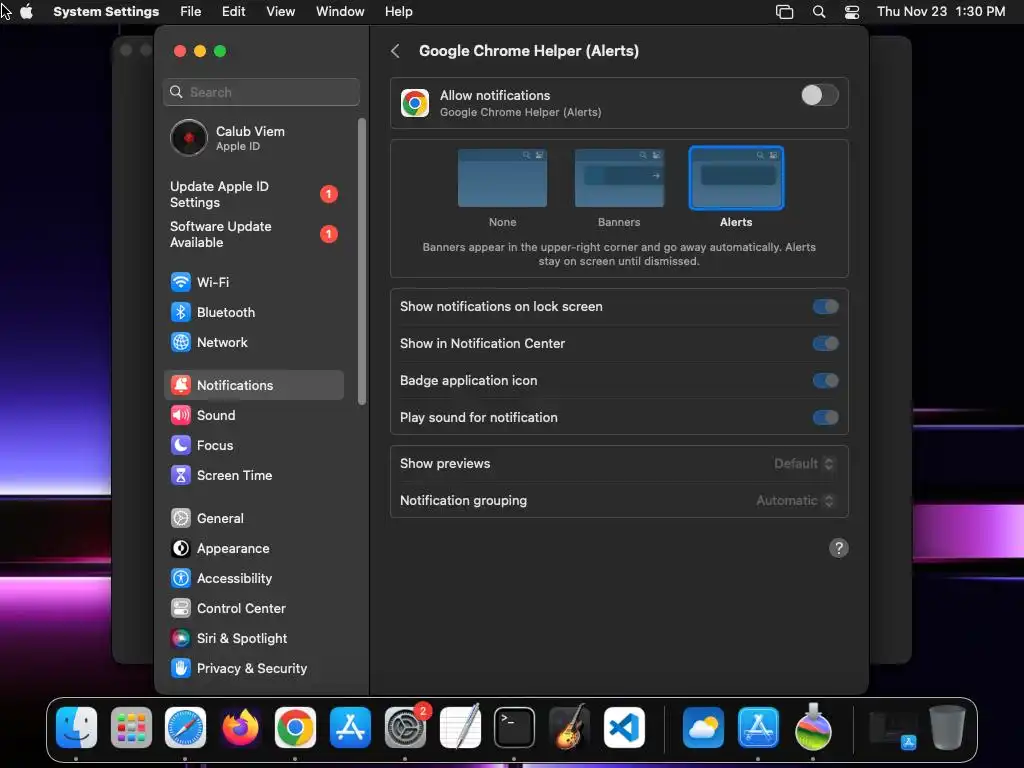Open TextEdit from the Dock
The image size is (1024, 768).
pyautogui.click(x=460, y=726)
